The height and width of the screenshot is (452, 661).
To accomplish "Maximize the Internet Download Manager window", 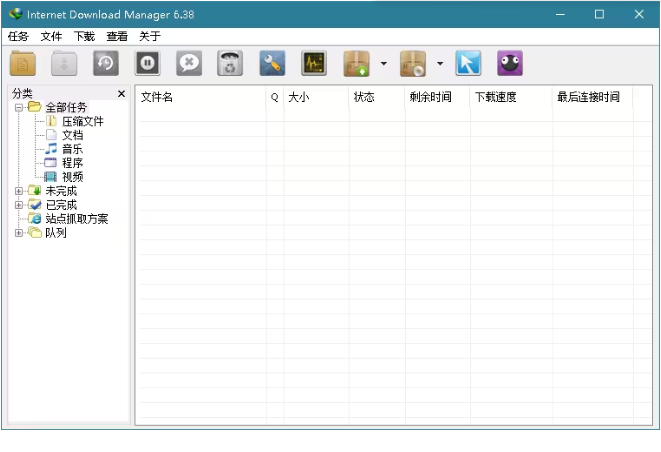I will point(599,14).
